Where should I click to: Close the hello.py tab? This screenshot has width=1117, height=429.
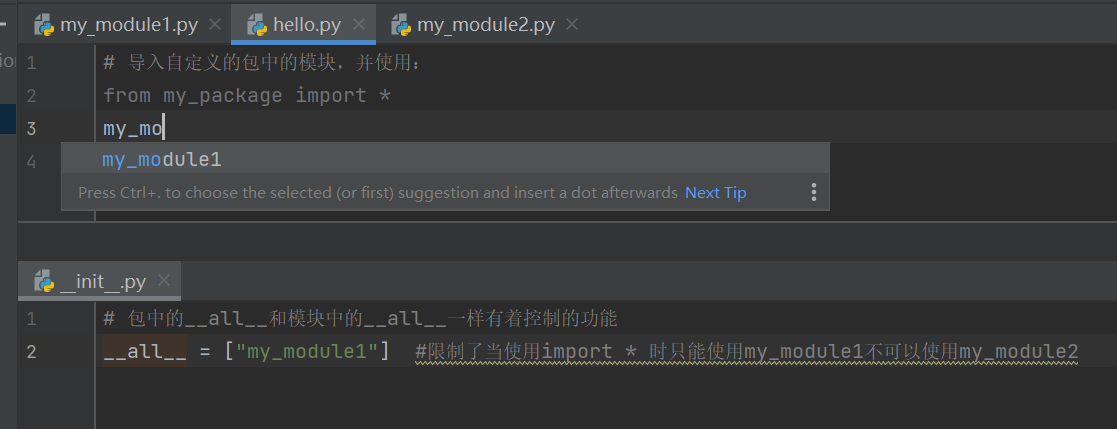[359, 24]
